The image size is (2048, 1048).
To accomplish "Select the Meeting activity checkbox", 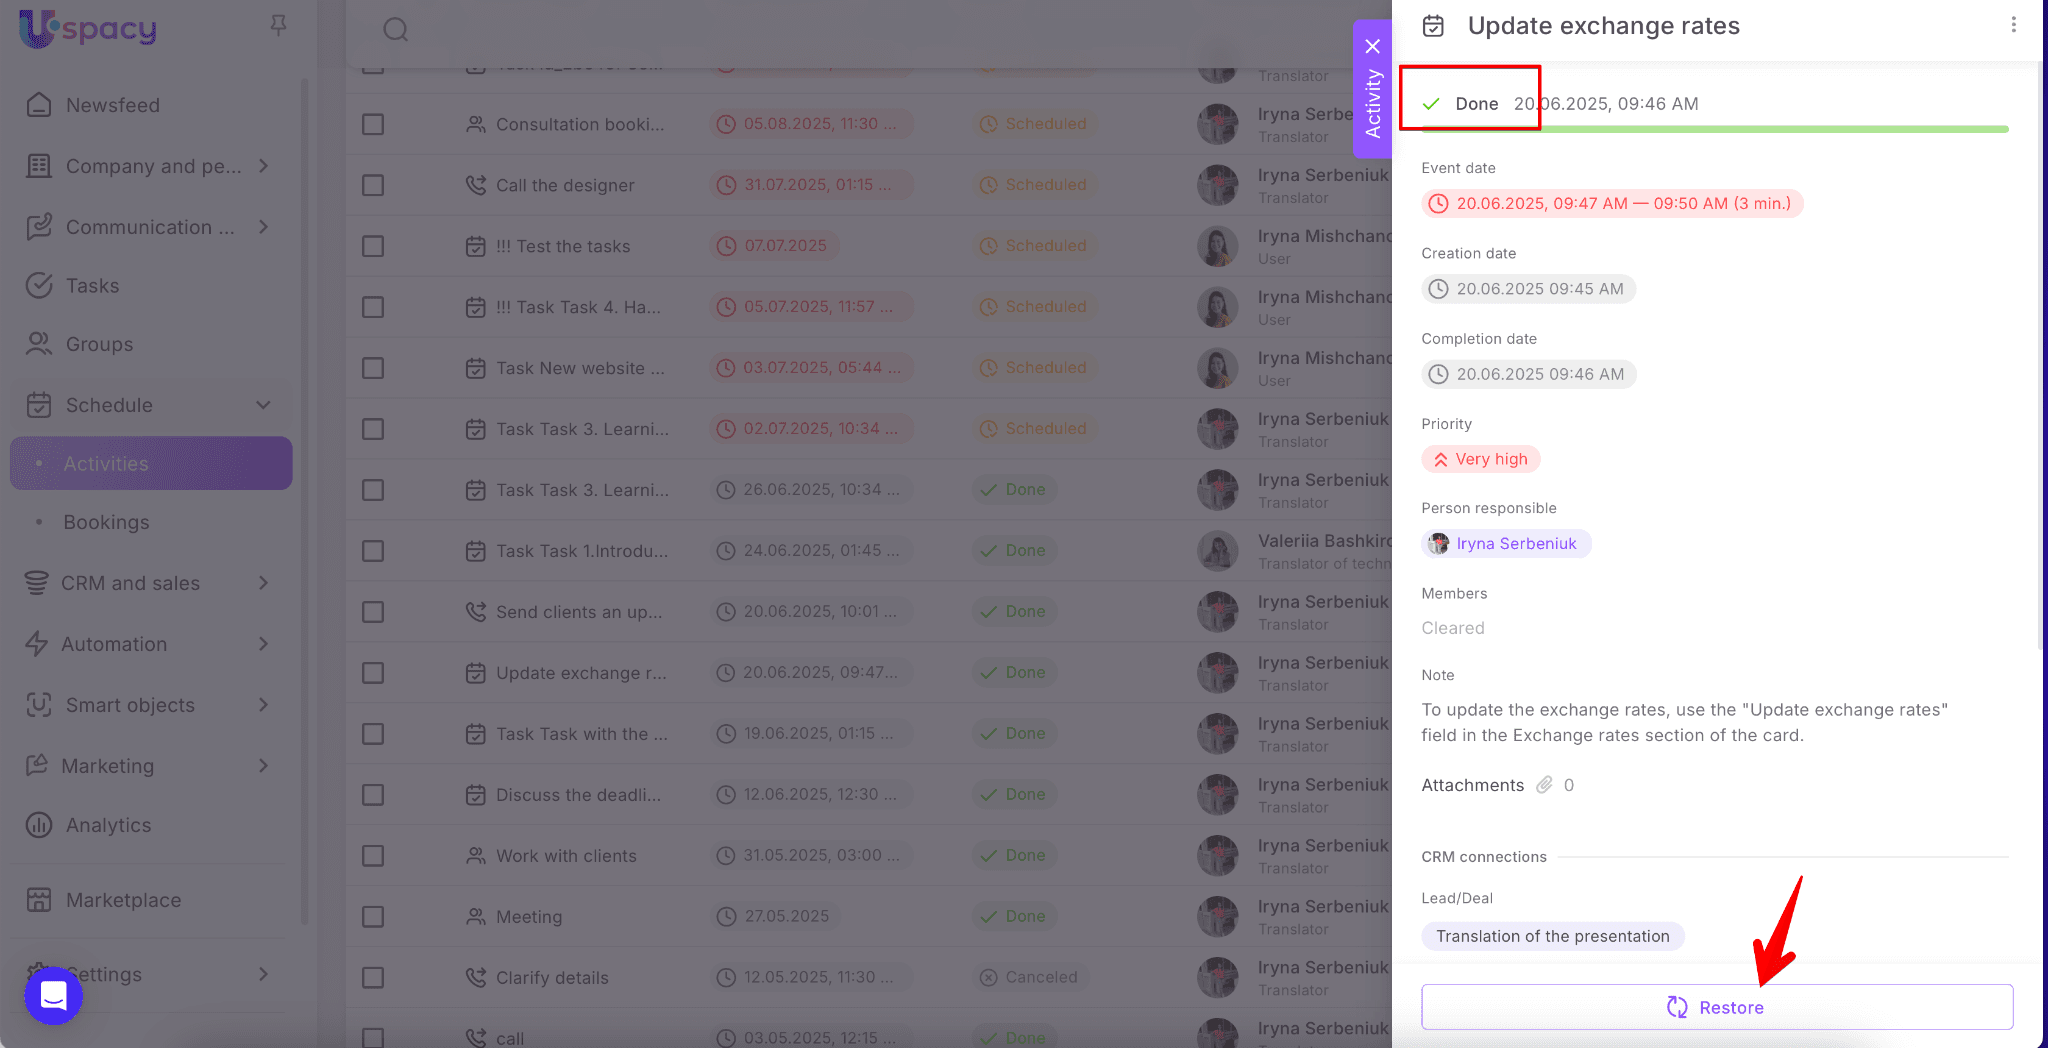I will pyautogui.click(x=373, y=917).
